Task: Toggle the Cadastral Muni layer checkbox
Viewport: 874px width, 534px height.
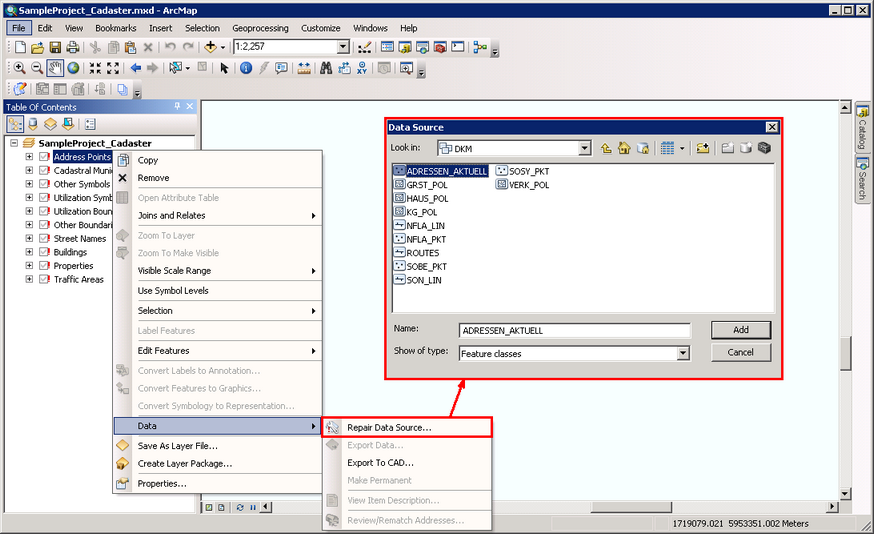Action: click(x=45, y=171)
